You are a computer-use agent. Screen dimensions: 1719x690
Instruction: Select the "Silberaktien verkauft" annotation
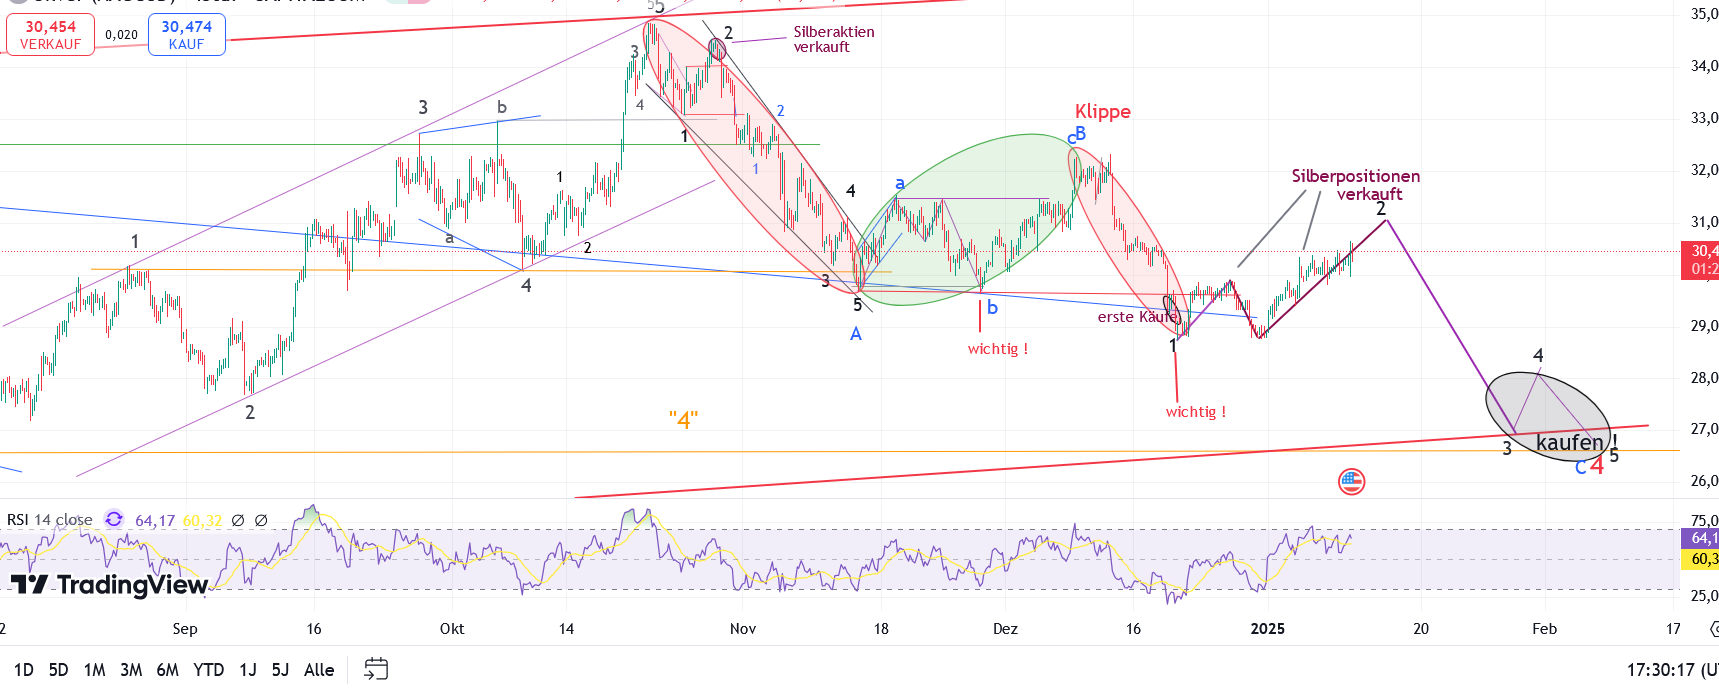pos(834,39)
